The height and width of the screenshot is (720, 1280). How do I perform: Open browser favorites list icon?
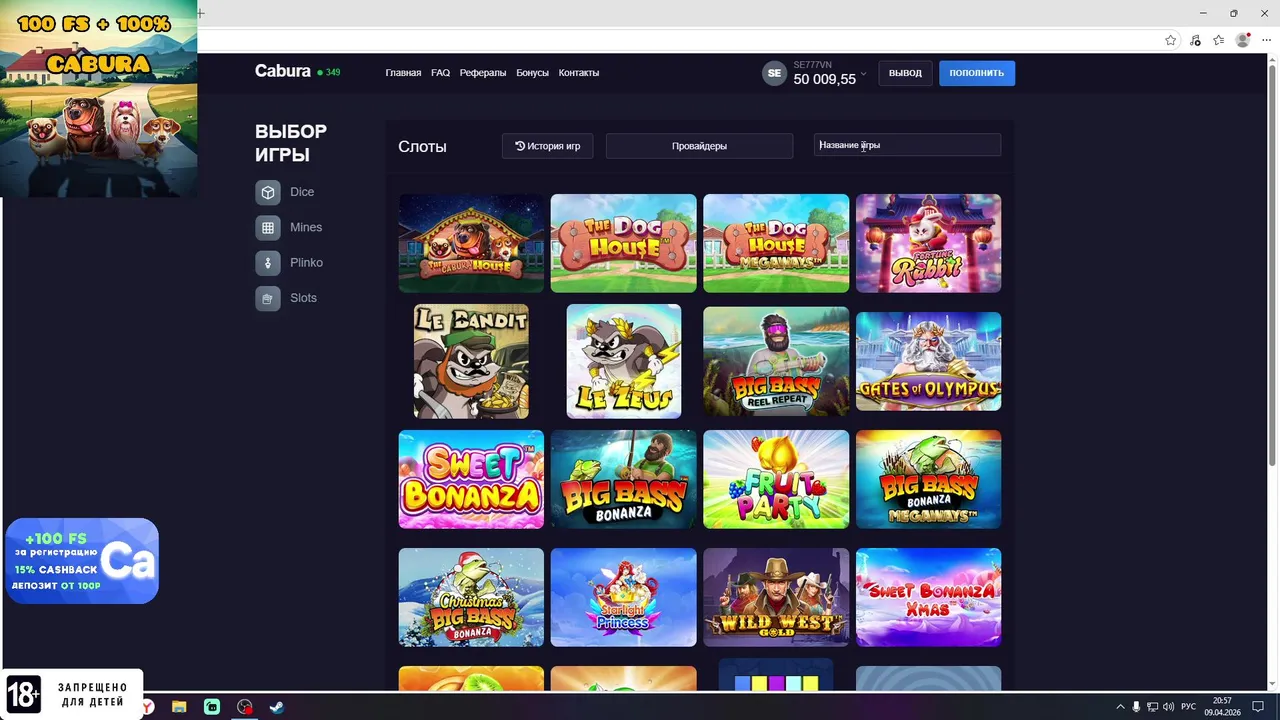click(1218, 40)
